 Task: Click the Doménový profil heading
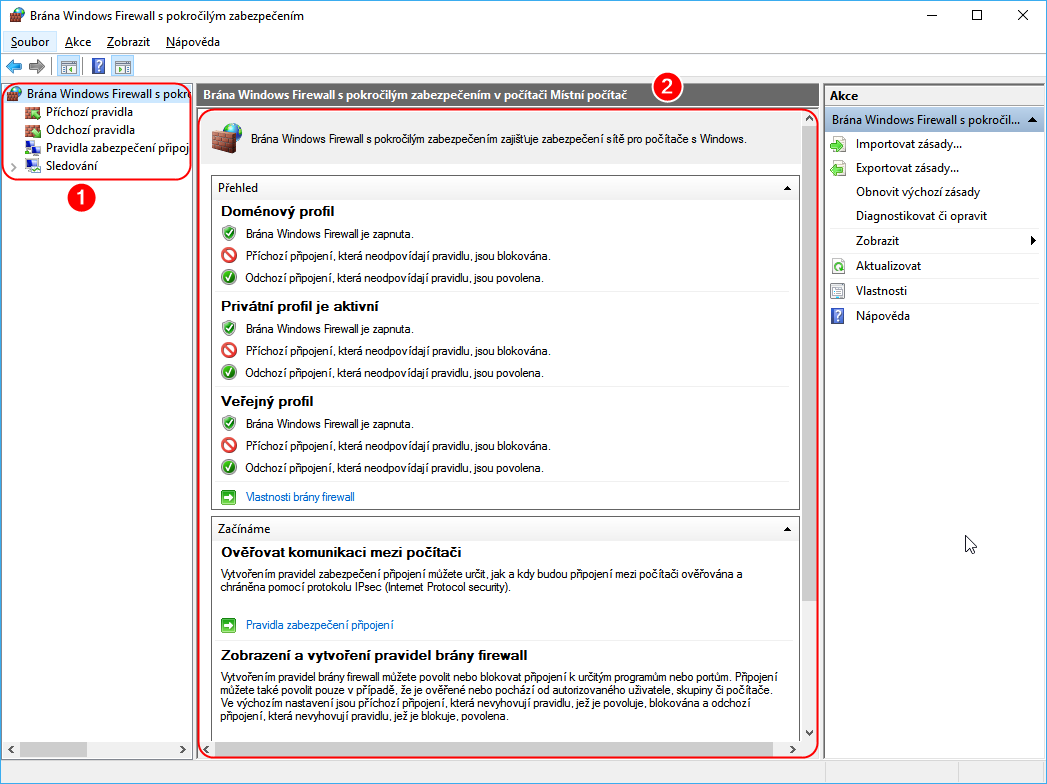(x=277, y=212)
